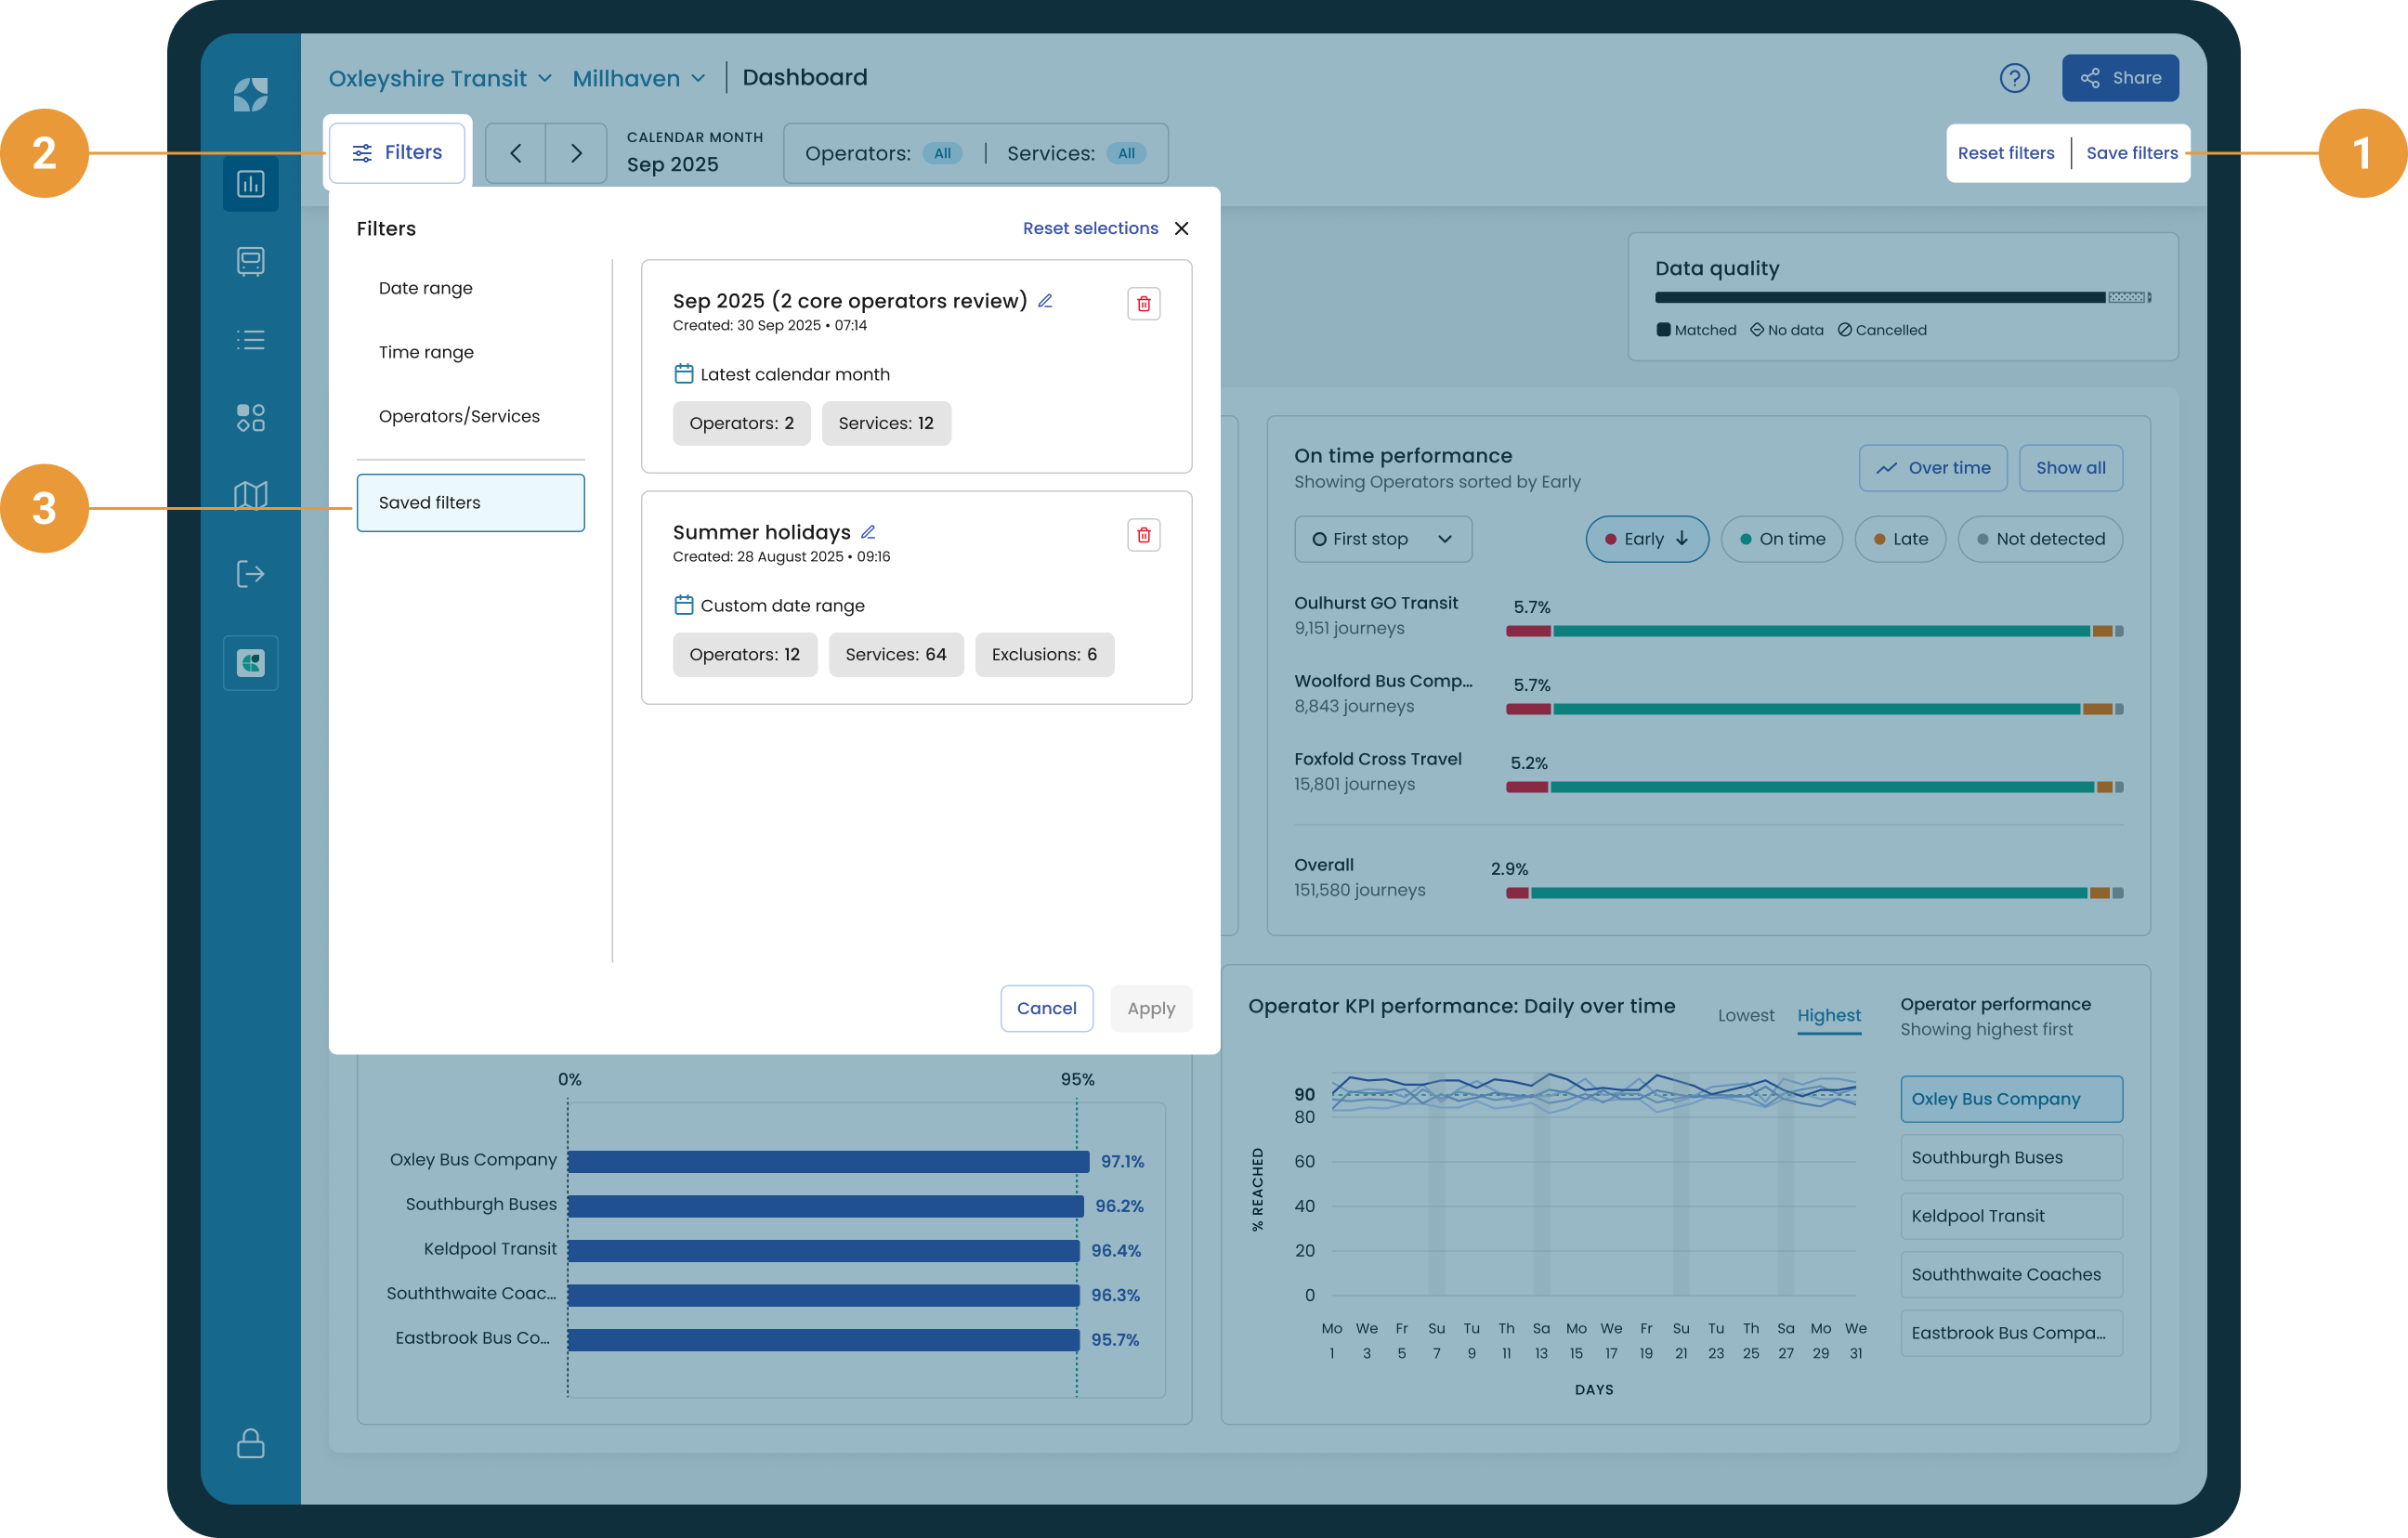Click the Reset selections link

pos(1089,228)
